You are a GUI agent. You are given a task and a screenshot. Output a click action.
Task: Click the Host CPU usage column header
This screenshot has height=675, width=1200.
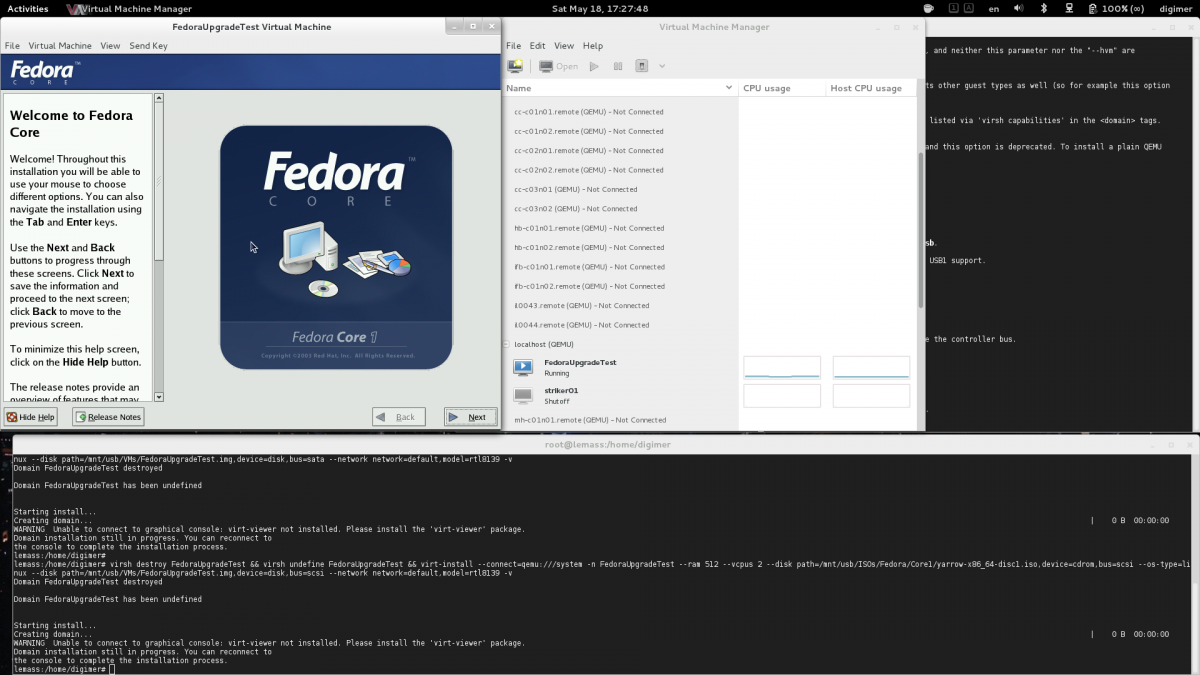coord(866,88)
